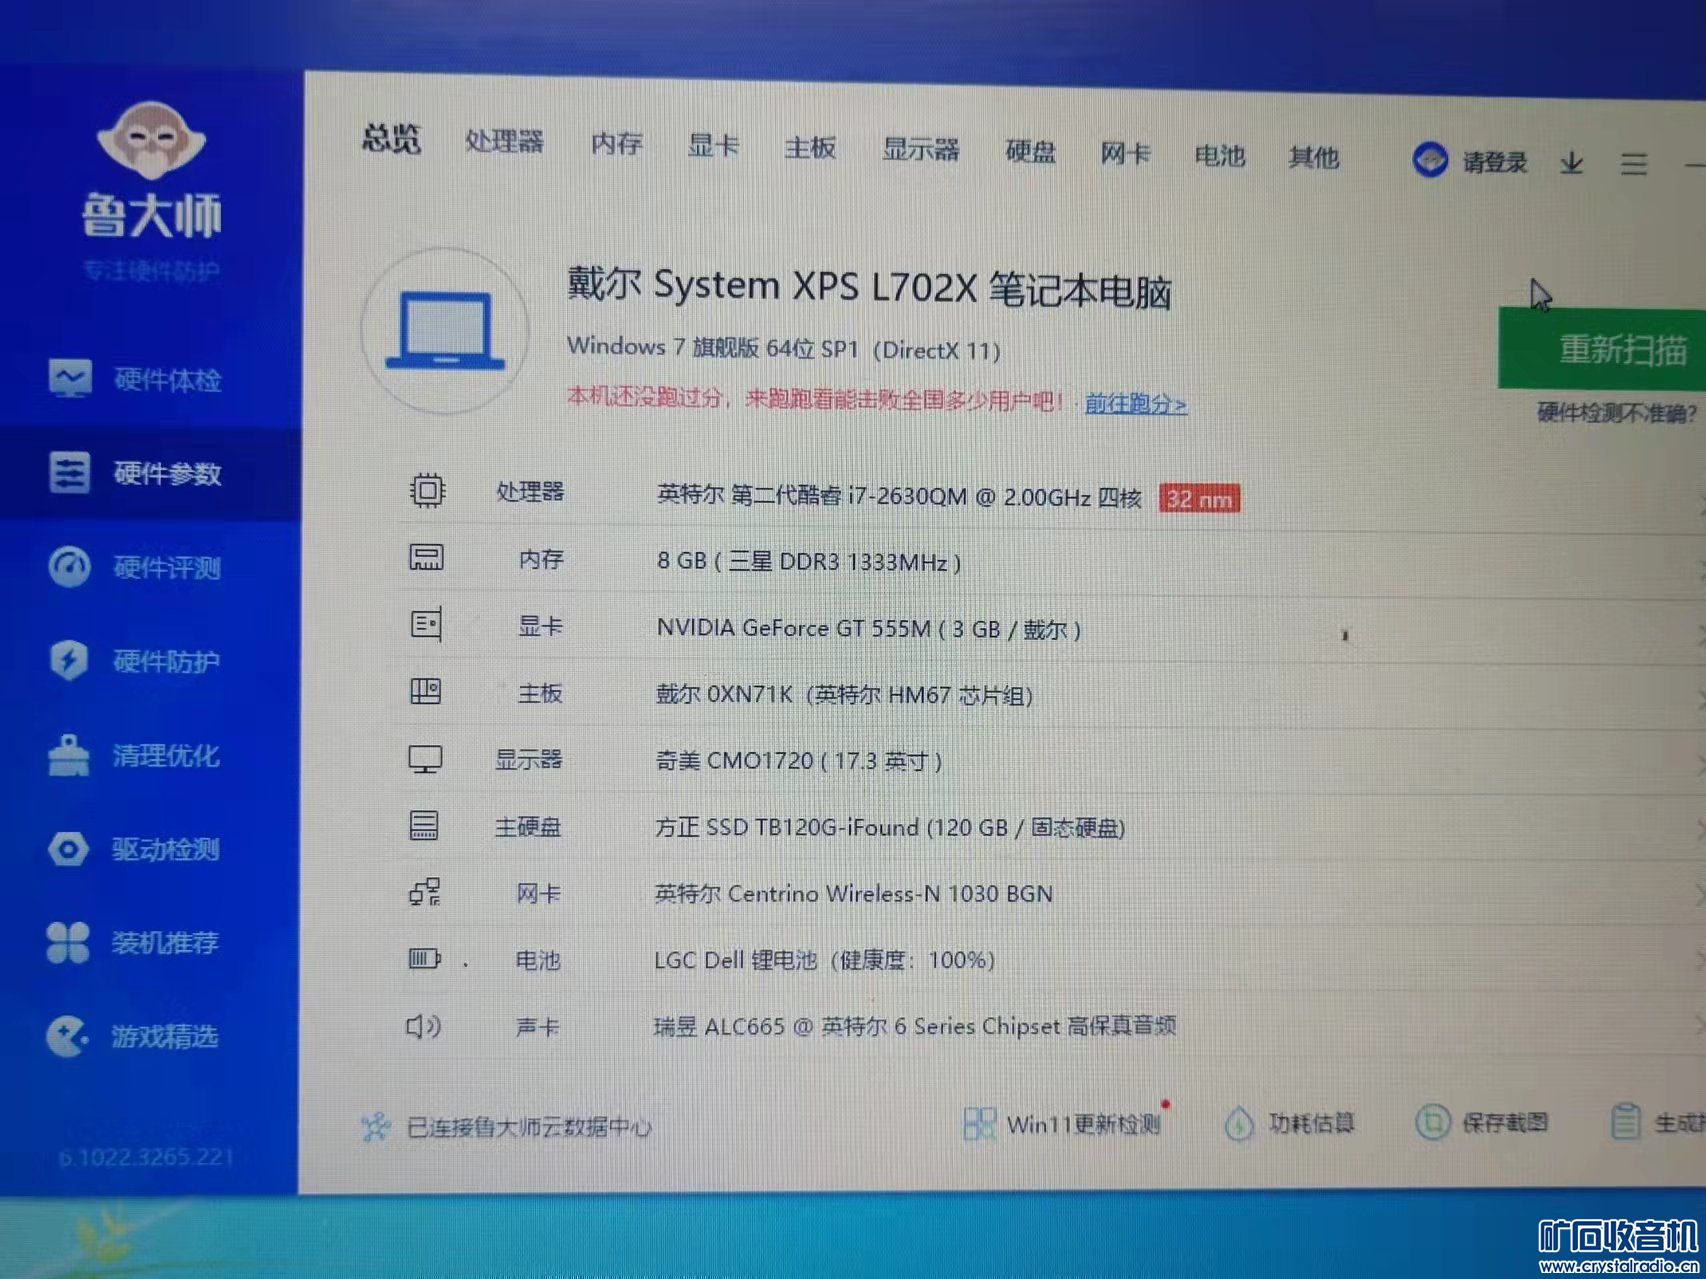Click the 功耗估算 power droplet icon
Viewport: 1706px width, 1279px height.
pos(1239,1123)
